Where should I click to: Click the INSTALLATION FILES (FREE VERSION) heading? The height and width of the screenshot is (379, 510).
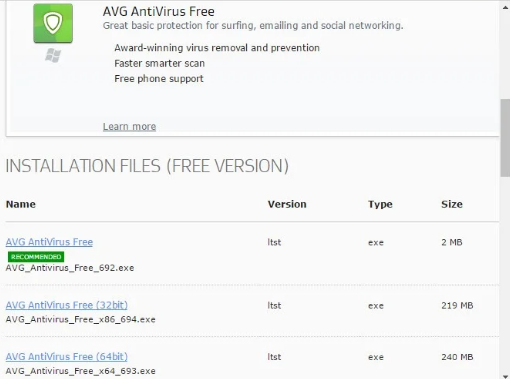click(x=147, y=166)
